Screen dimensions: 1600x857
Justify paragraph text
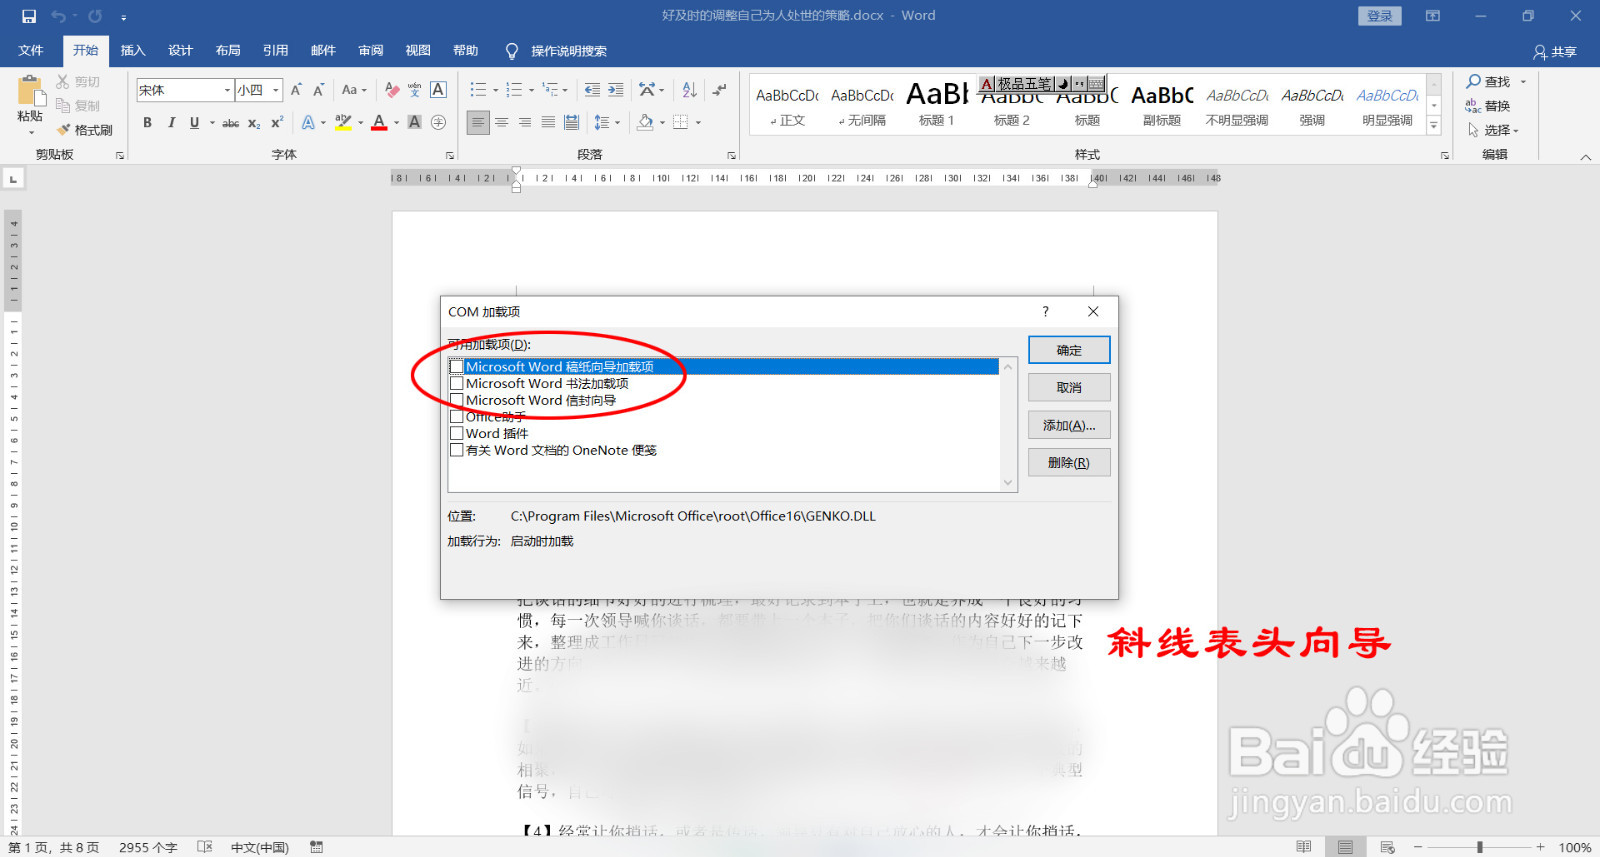(548, 122)
